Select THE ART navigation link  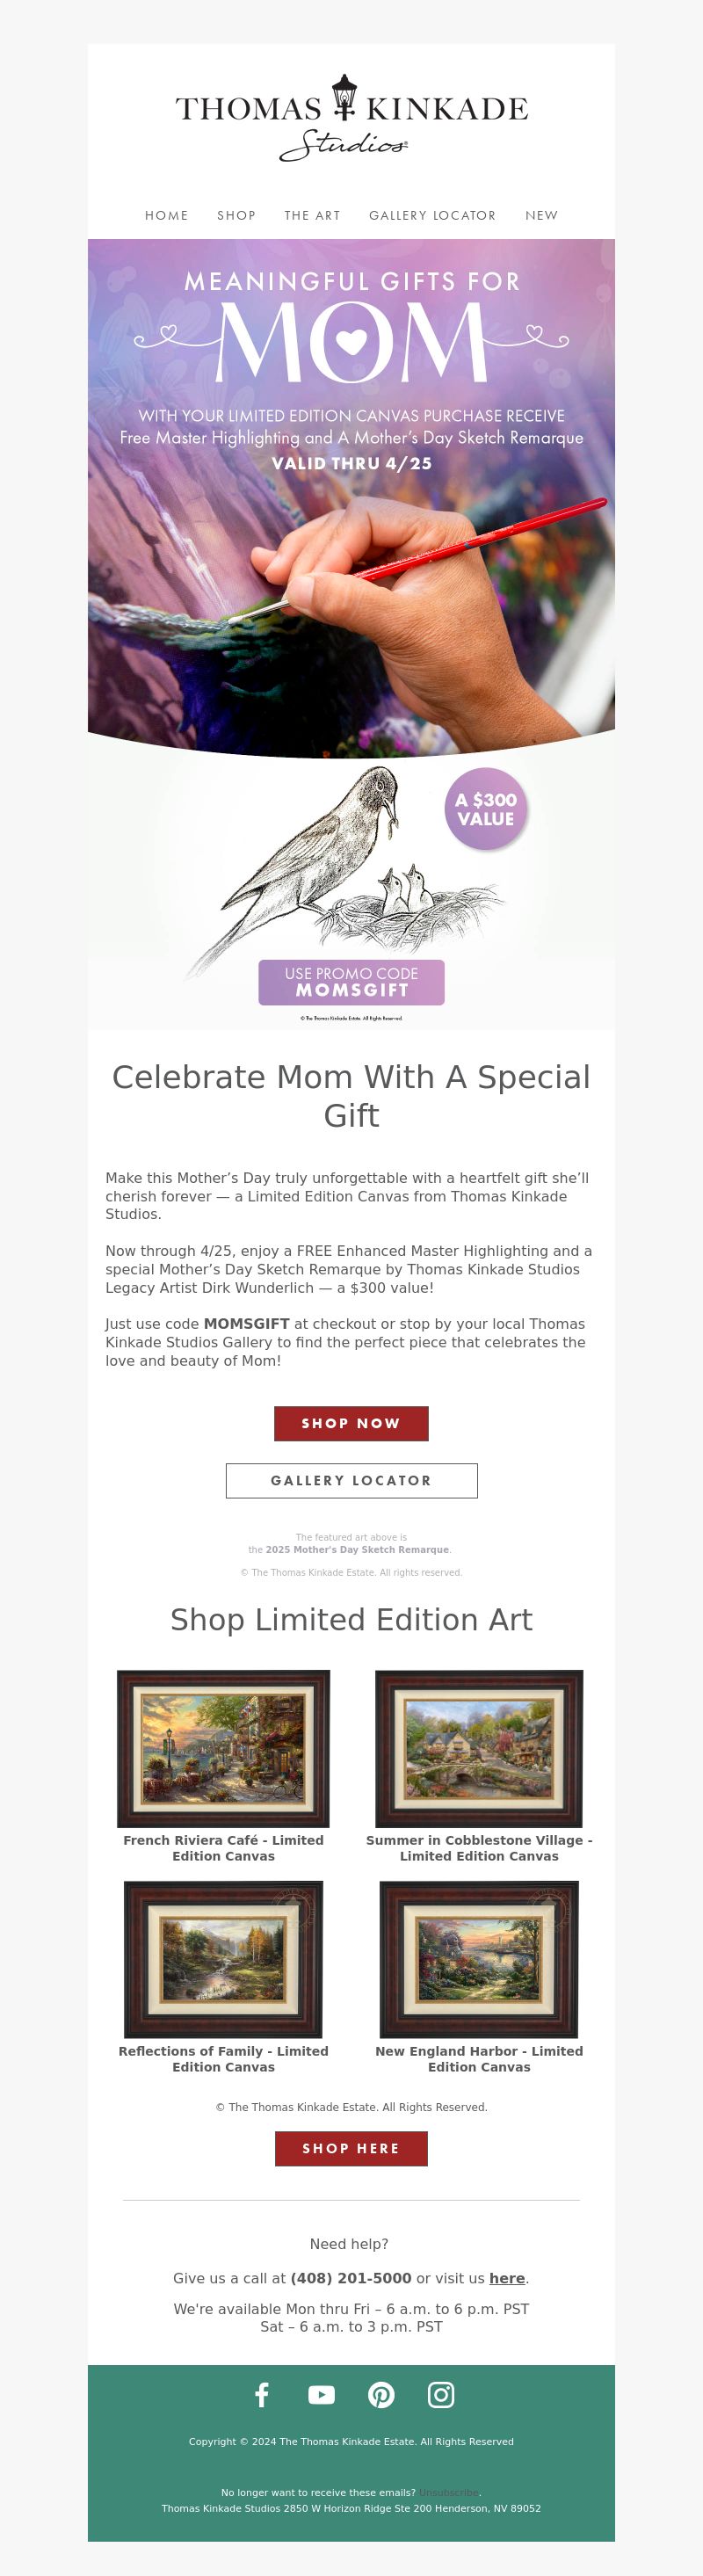tap(312, 215)
